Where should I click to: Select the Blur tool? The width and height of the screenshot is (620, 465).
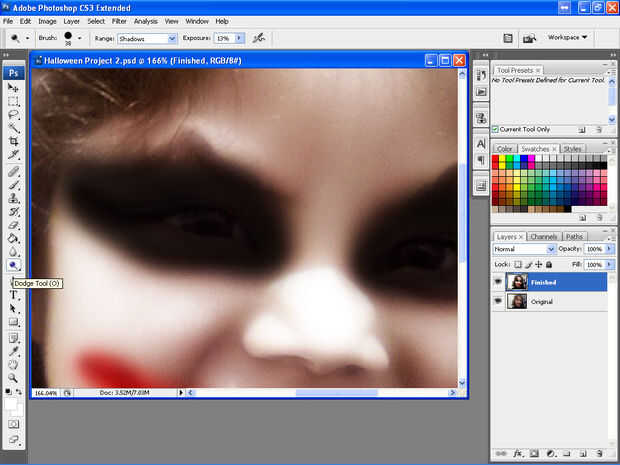pos(13,251)
